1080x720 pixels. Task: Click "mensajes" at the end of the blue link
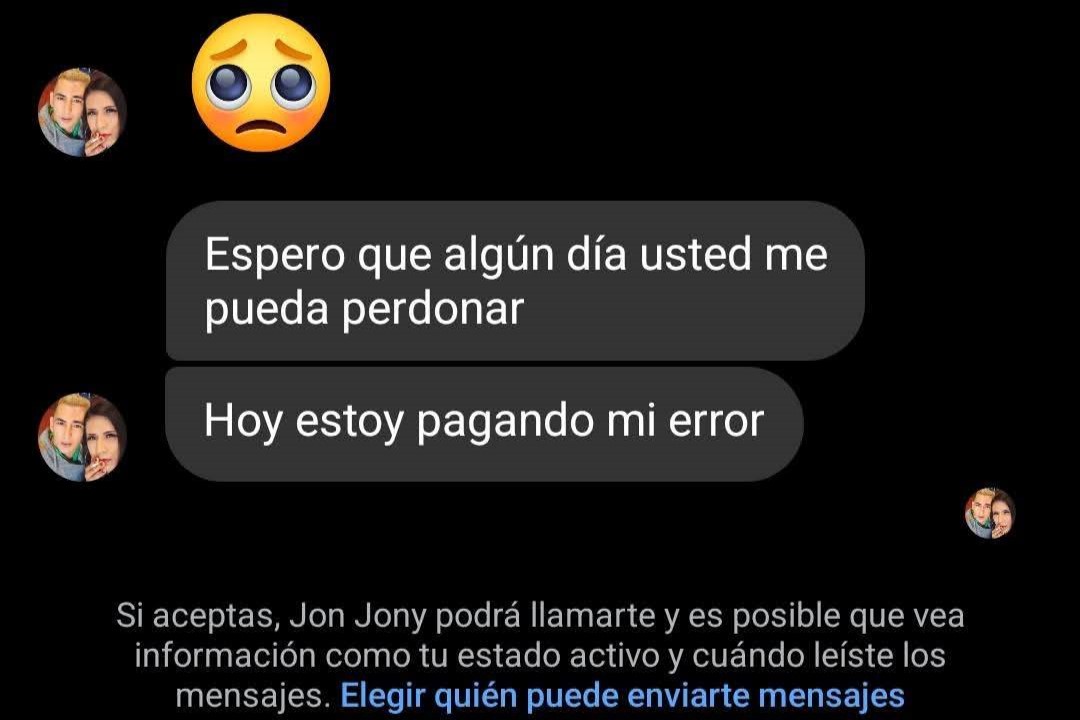pos(831,696)
